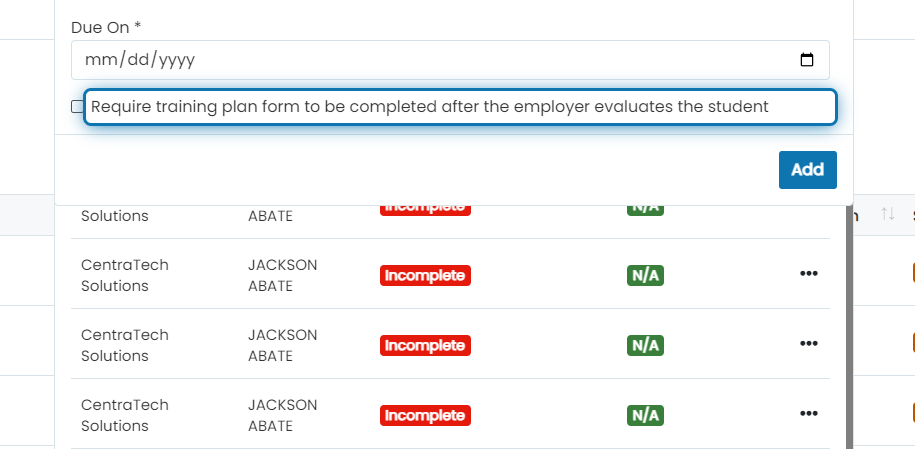Open ellipsis menu for bottom JACKSON ABATE row
This screenshot has height=449, width=915.
tap(808, 413)
